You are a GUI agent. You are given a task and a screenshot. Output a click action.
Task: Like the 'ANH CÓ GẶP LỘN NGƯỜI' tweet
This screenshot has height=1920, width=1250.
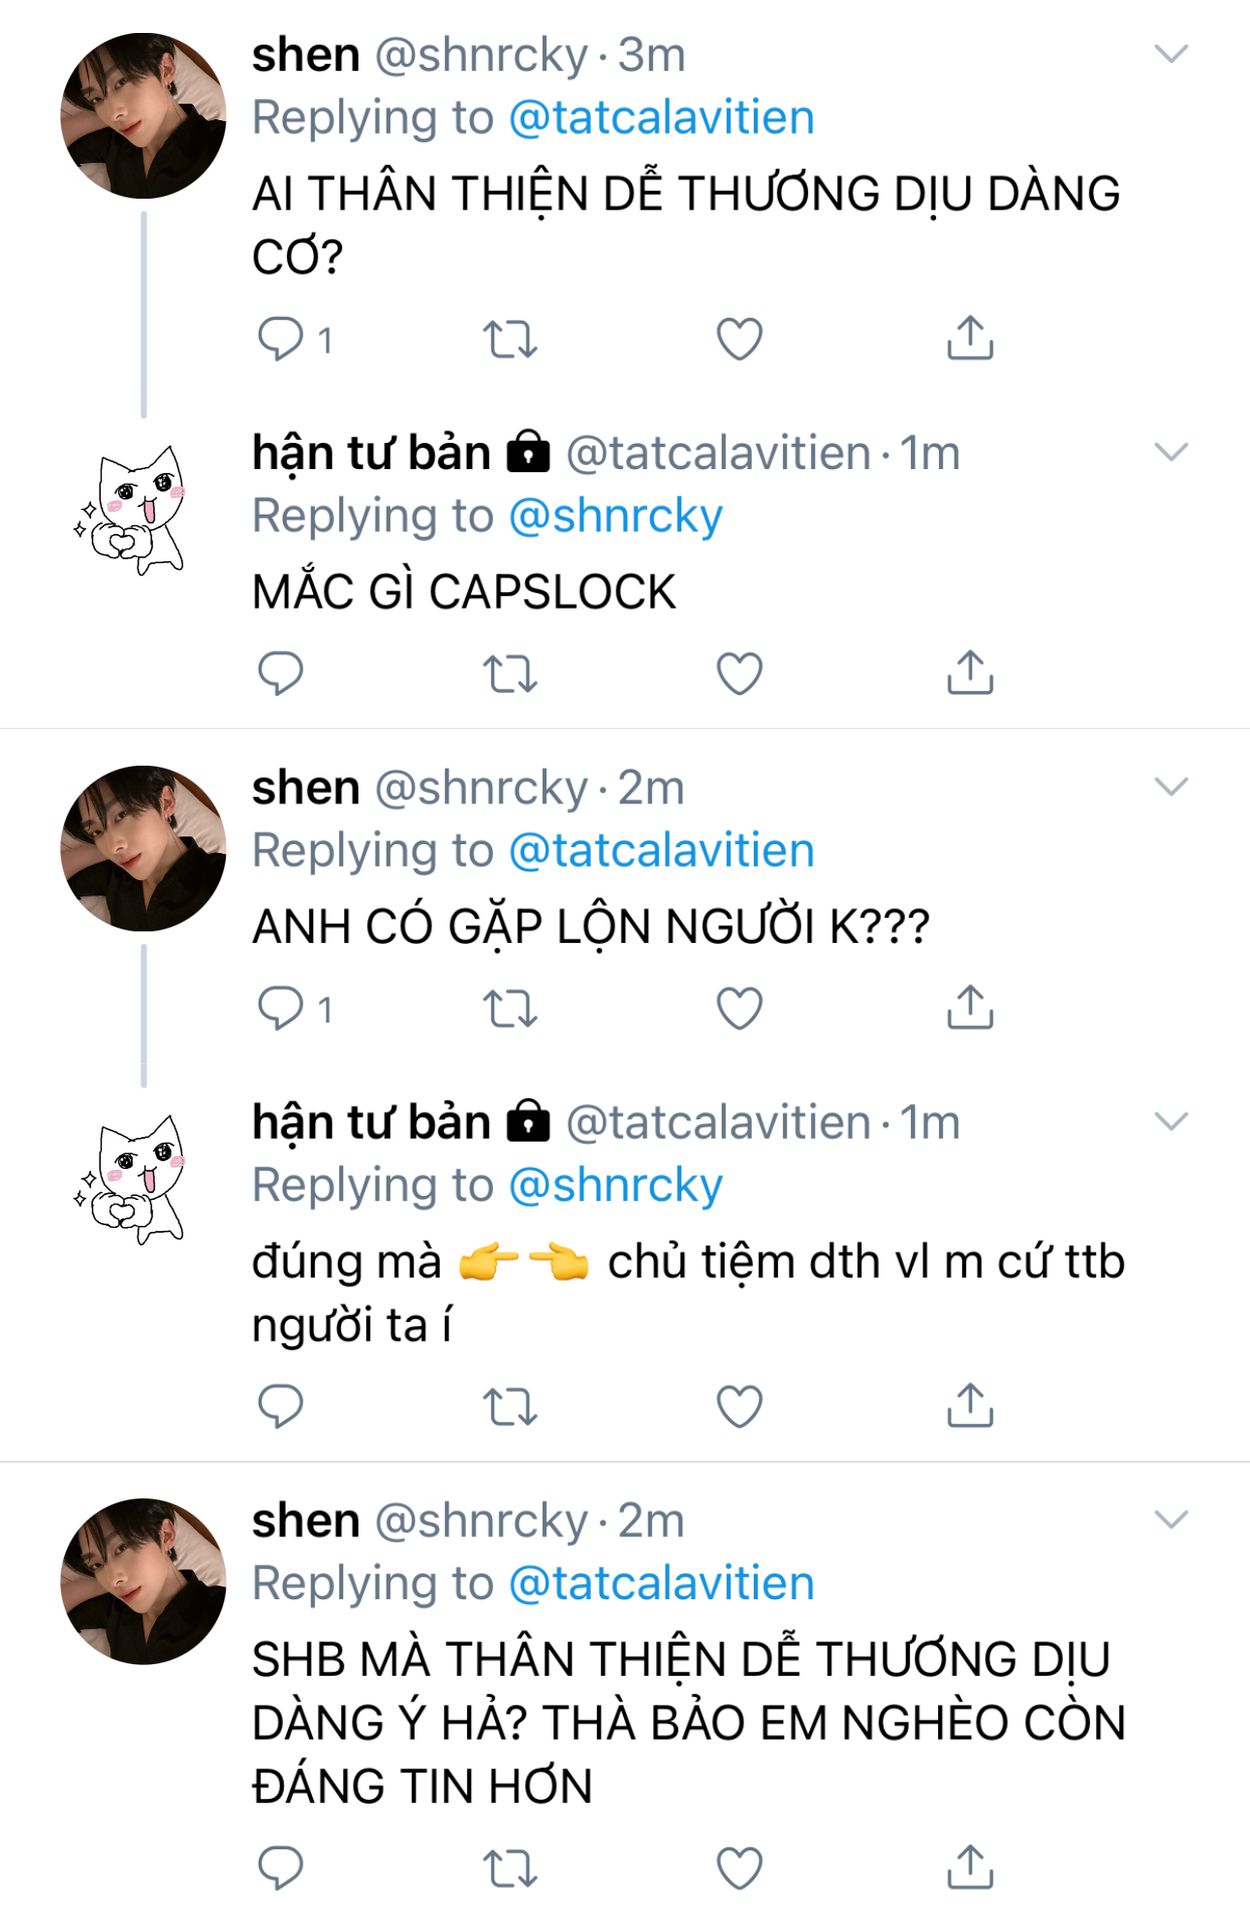(740, 1007)
